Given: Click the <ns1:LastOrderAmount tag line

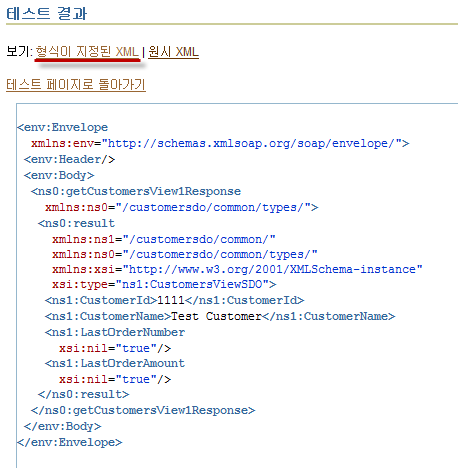Looking at the screenshot, I should pos(115,363).
